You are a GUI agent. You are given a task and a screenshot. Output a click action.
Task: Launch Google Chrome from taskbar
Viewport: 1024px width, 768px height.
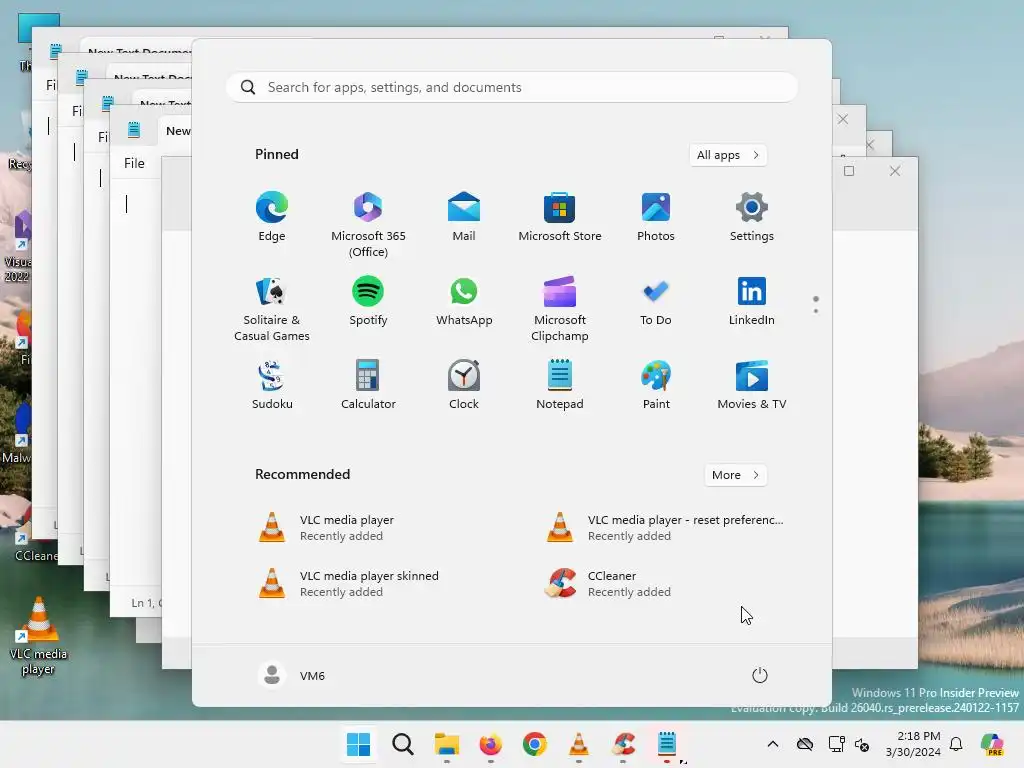[535, 744]
